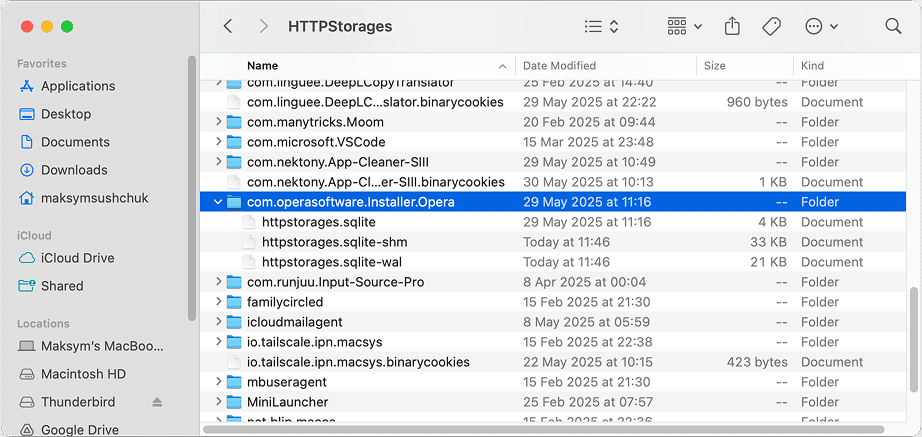
Task: Click the familycircled folder icon
Action: coord(235,302)
